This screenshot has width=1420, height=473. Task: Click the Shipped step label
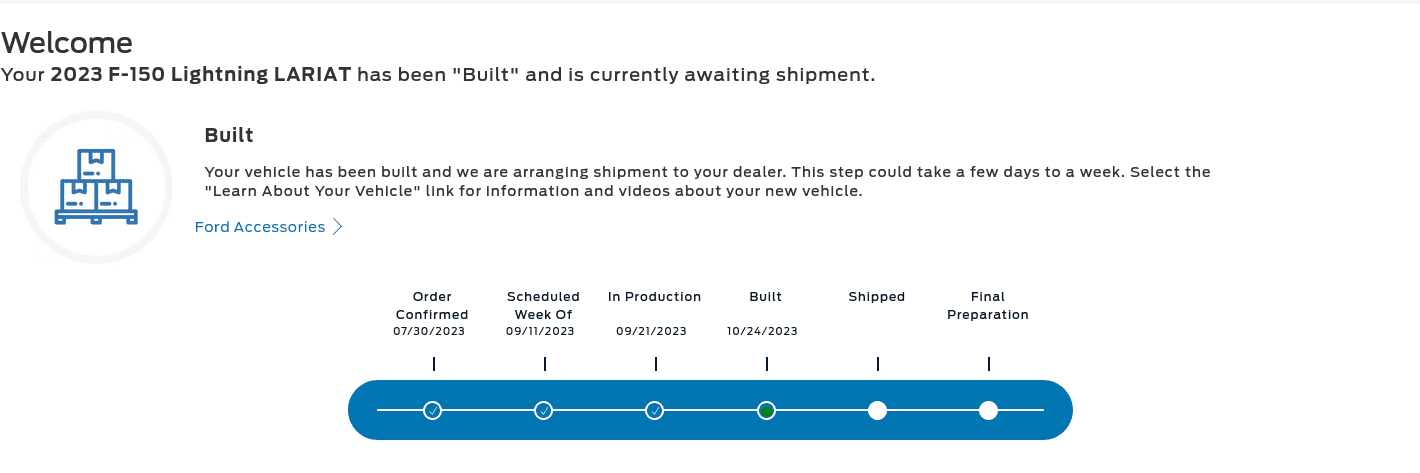point(877,297)
